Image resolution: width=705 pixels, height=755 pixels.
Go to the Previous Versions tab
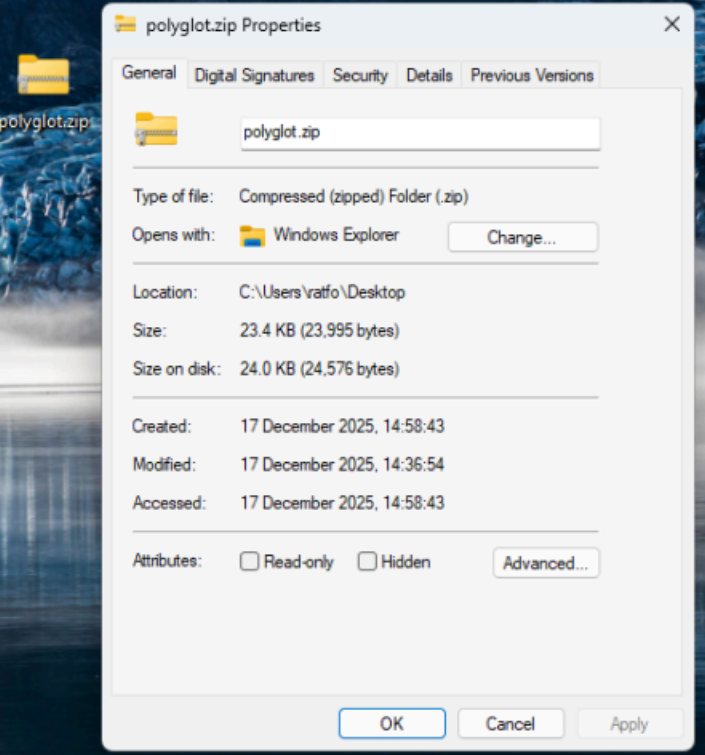click(532, 75)
